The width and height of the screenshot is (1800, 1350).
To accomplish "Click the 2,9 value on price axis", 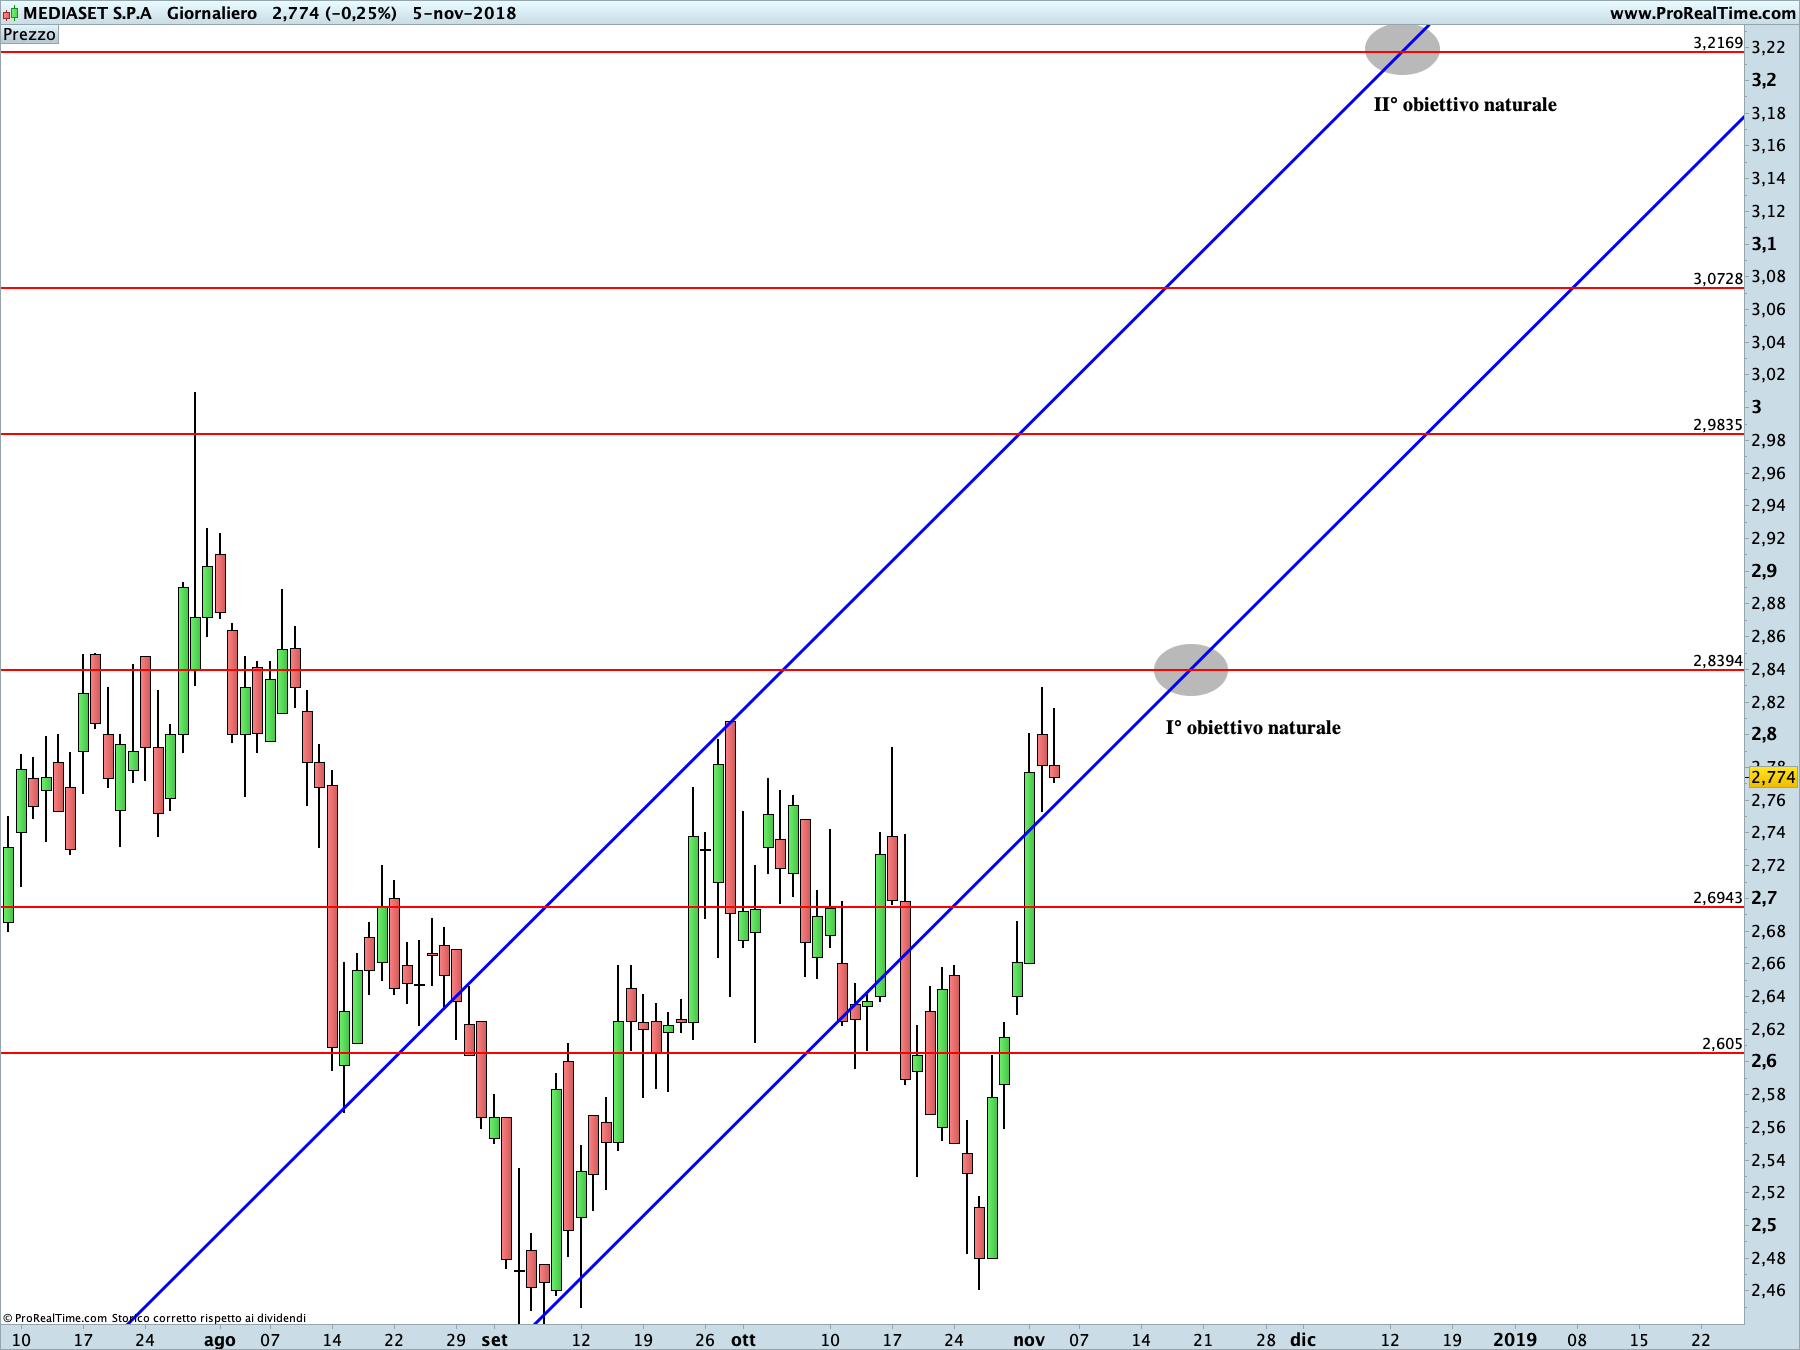I will point(1764,571).
